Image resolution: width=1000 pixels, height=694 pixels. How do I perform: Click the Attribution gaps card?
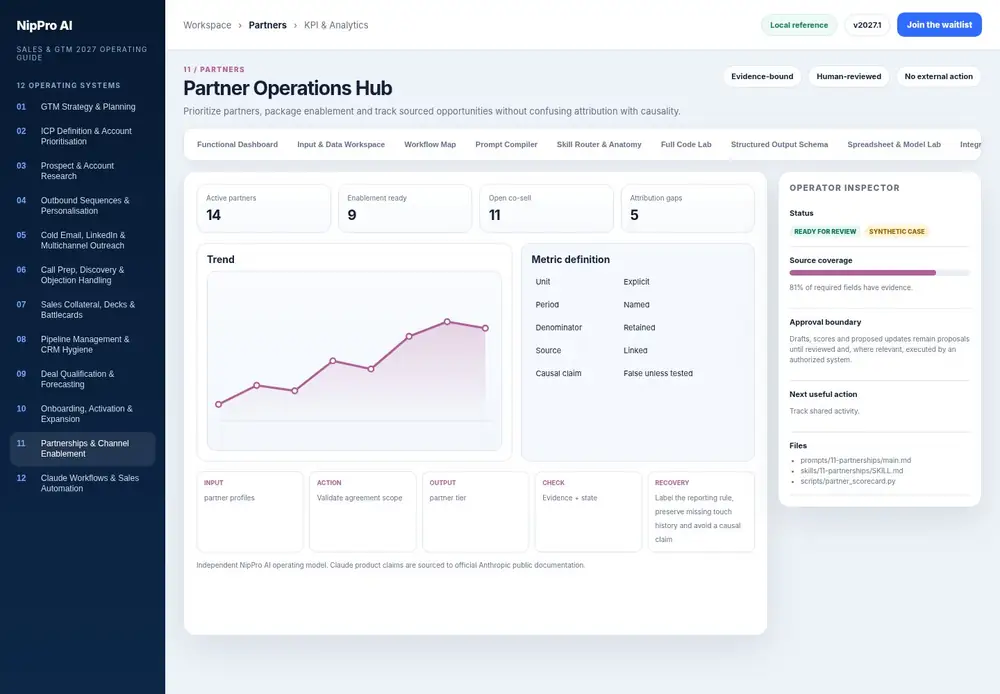point(688,209)
